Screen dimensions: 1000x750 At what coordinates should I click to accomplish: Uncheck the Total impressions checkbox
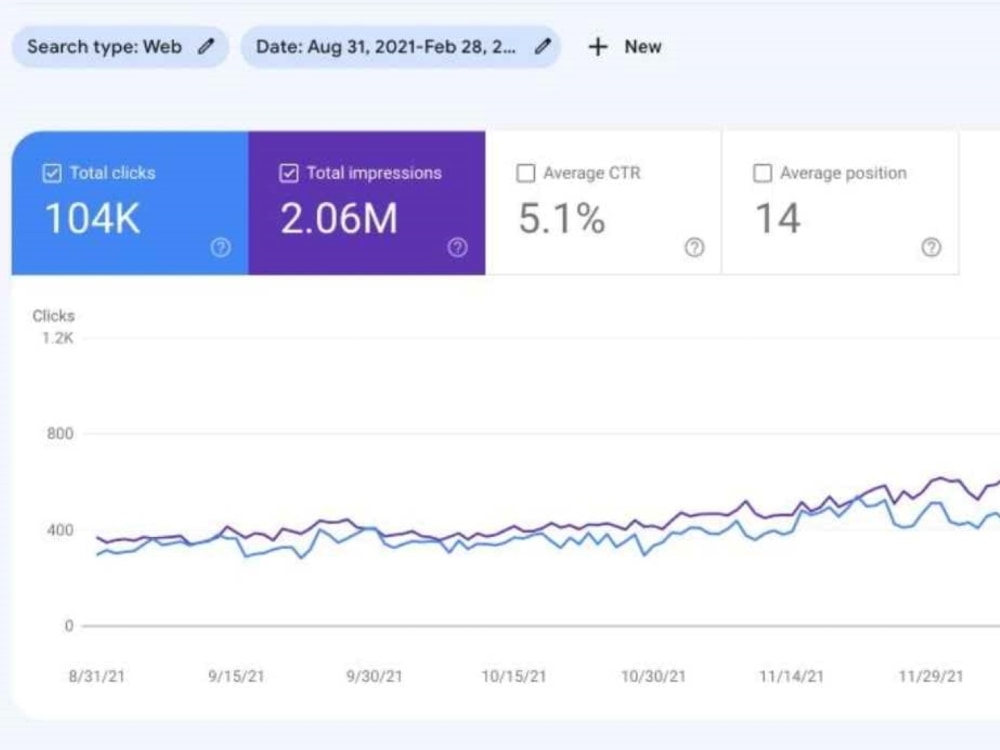[288, 173]
